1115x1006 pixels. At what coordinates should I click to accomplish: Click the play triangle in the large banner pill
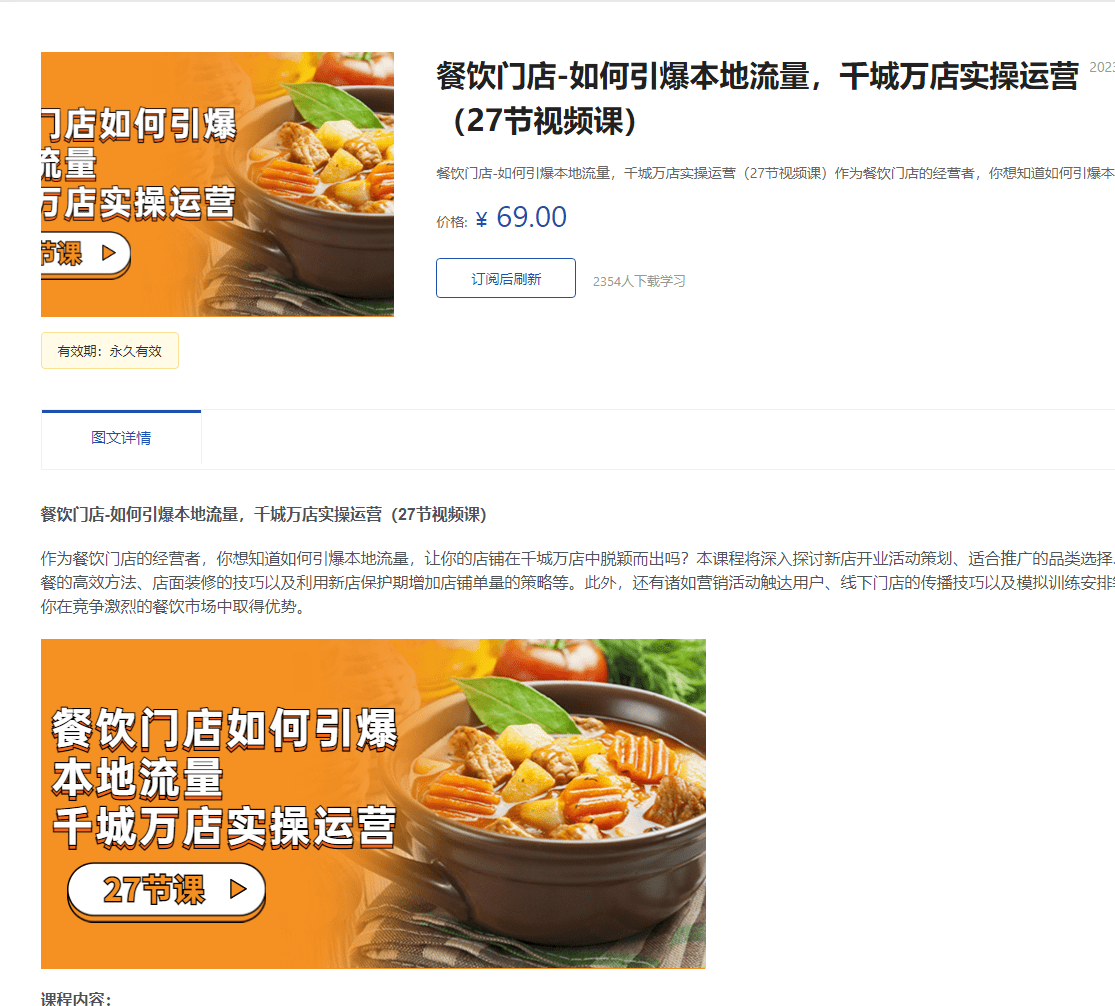(x=238, y=889)
